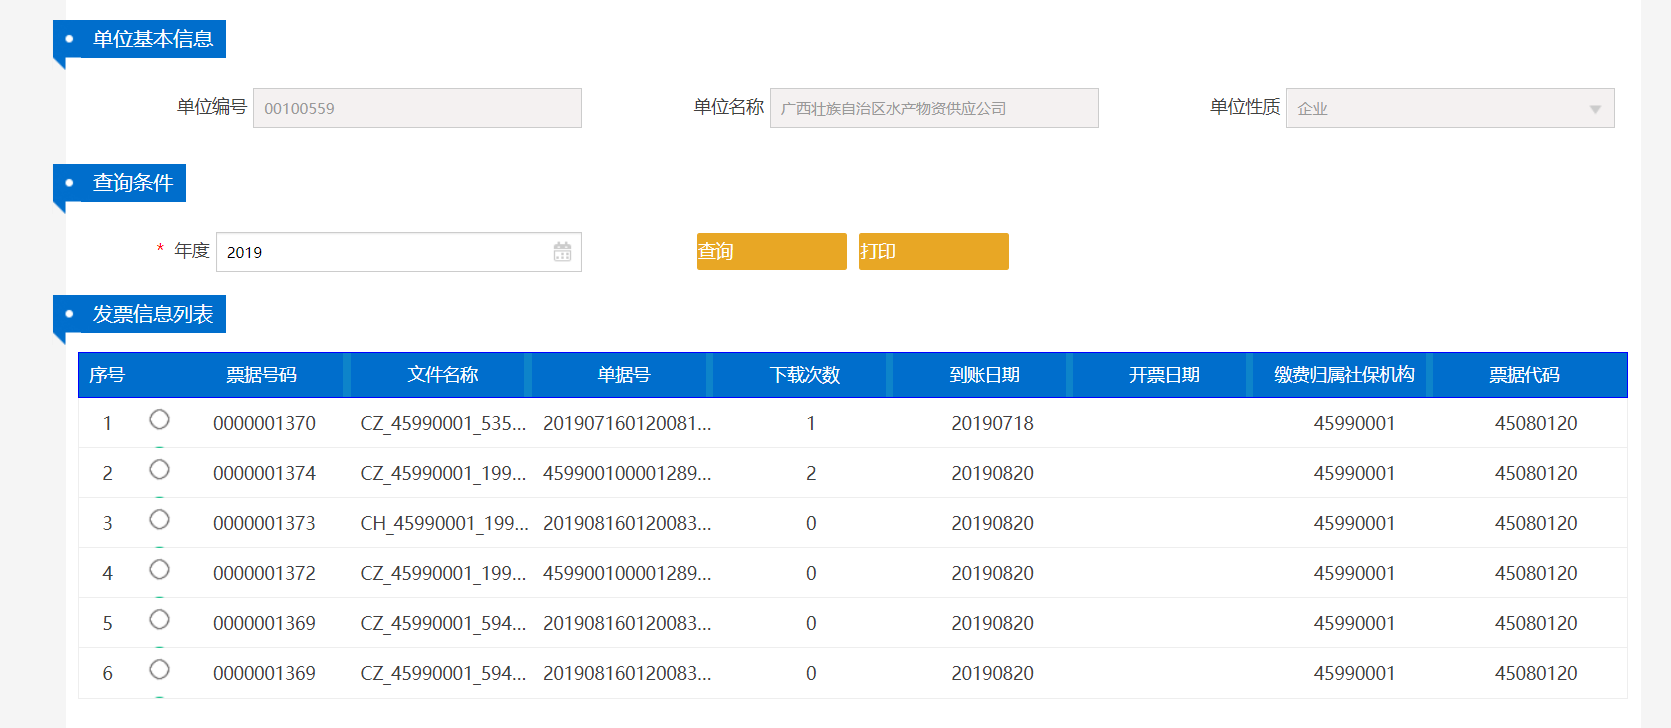The image size is (1671, 728).
Task: Click 到账日期 20190718 cell
Action: pyautogui.click(x=992, y=423)
